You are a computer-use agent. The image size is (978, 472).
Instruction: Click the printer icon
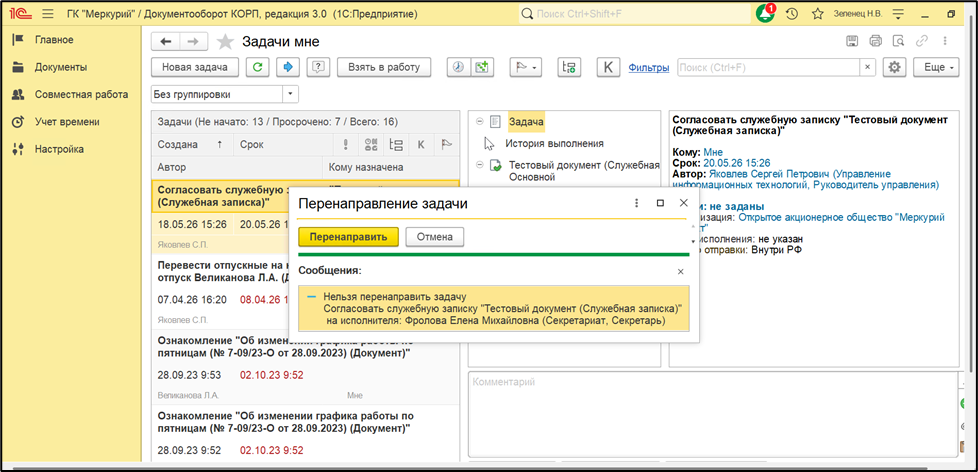click(875, 41)
